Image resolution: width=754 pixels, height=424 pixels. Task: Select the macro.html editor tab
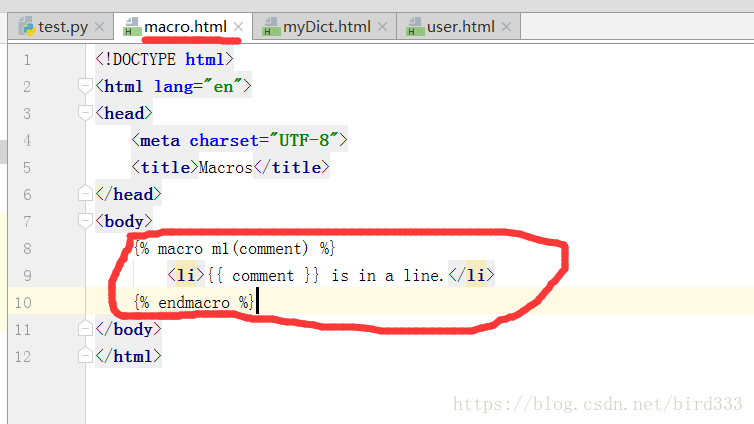(183, 27)
